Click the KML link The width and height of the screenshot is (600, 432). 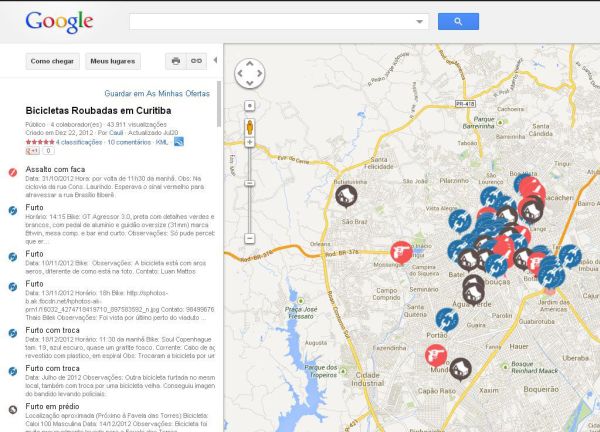coord(162,142)
